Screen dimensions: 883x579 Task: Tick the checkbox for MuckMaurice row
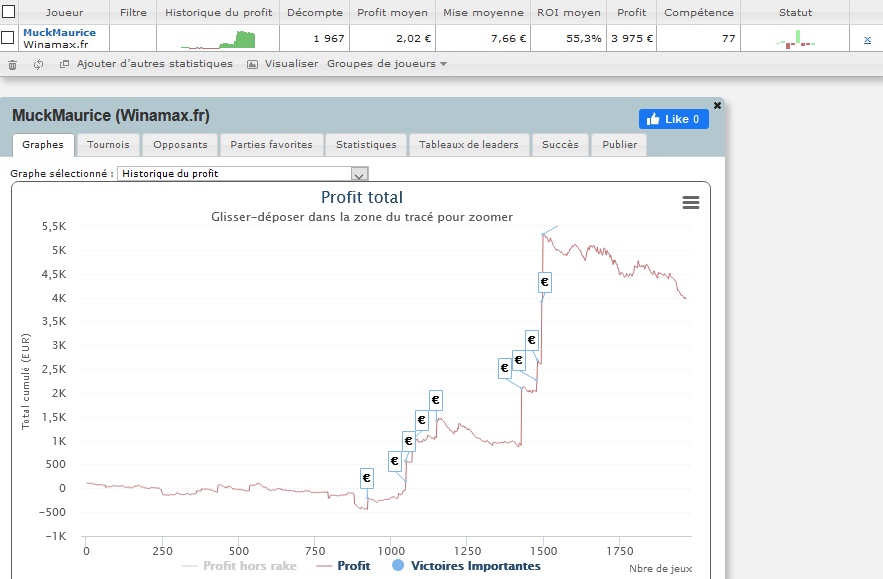pyautogui.click(x=7, y=38)
